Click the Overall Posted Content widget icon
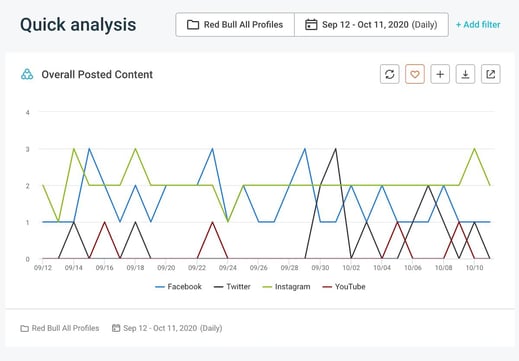This screenshot has width=519, height=361. [27, 74]
